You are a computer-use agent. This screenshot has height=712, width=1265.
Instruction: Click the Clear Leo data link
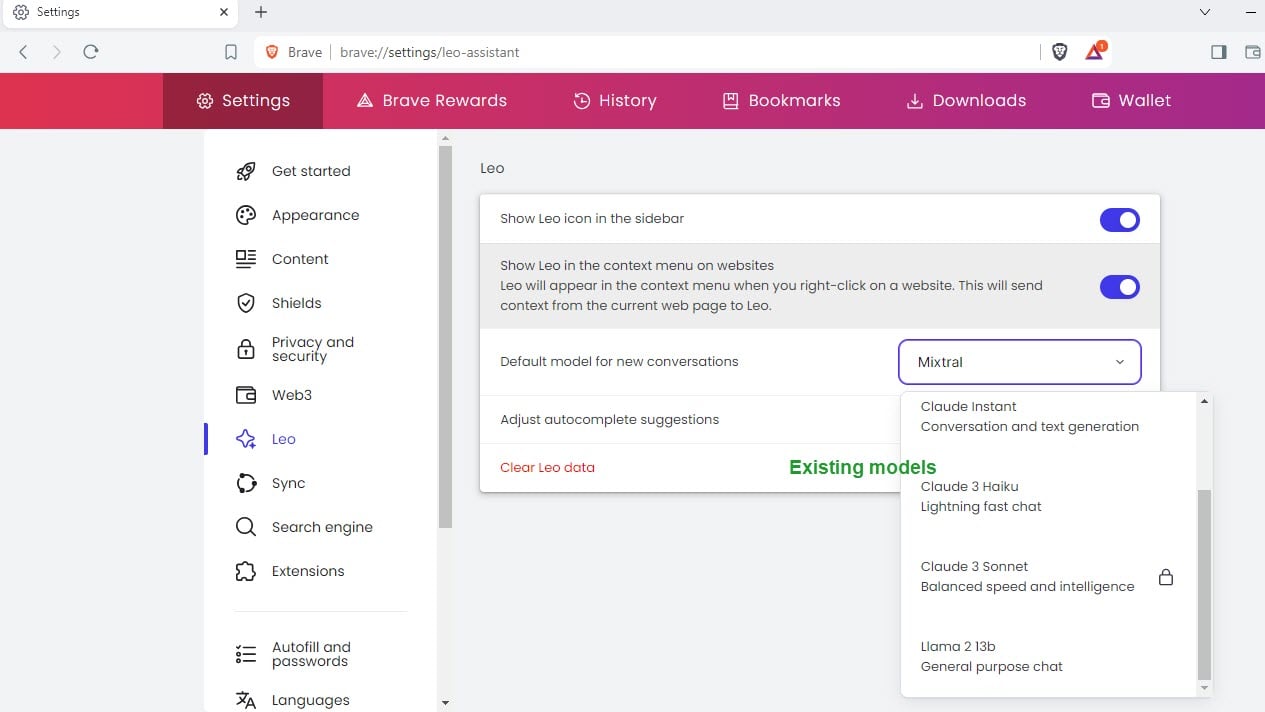click(x=547, y=467)
